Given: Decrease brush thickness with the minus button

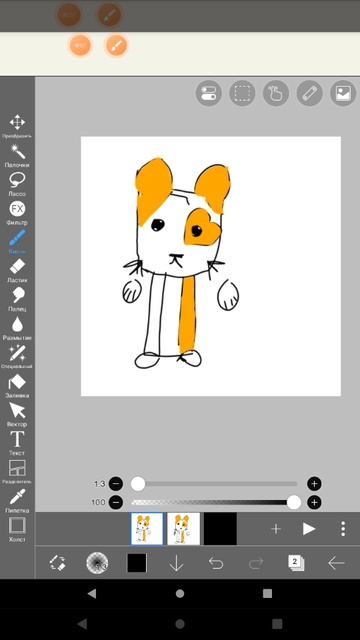Looking at the screenshot, I should 116,484.
